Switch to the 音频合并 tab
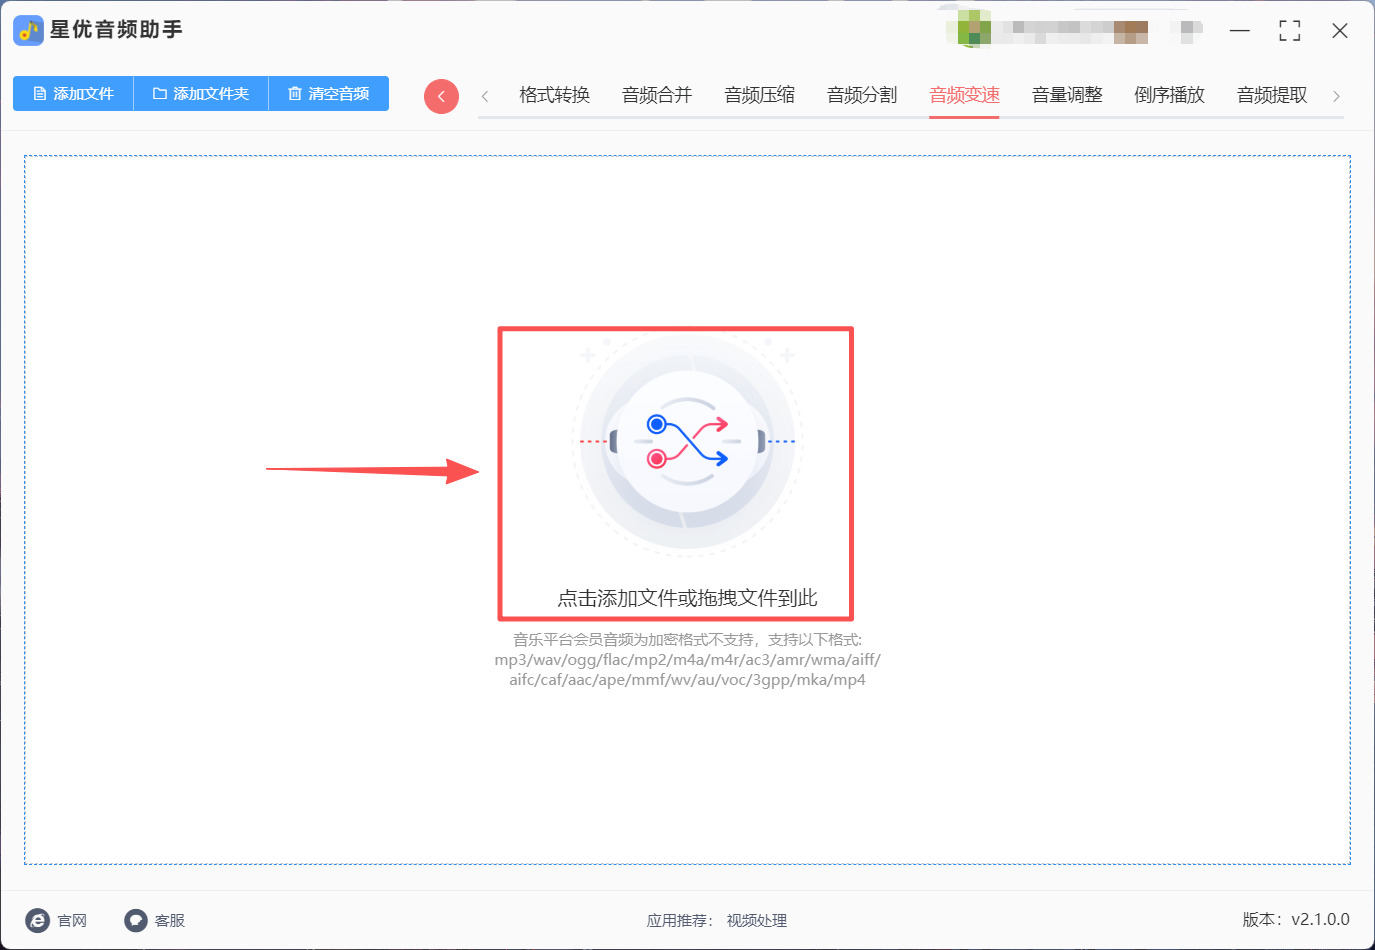Image resolution: width=1375 pixels, height=950 pixels. pyautogui.click(x=657, y=95)
